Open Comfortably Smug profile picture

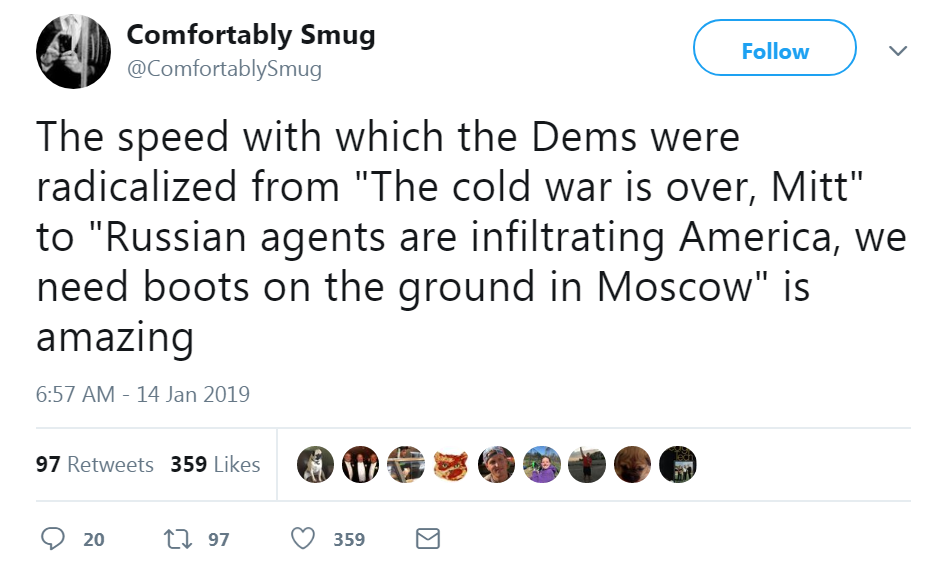[x=73, y=52]
